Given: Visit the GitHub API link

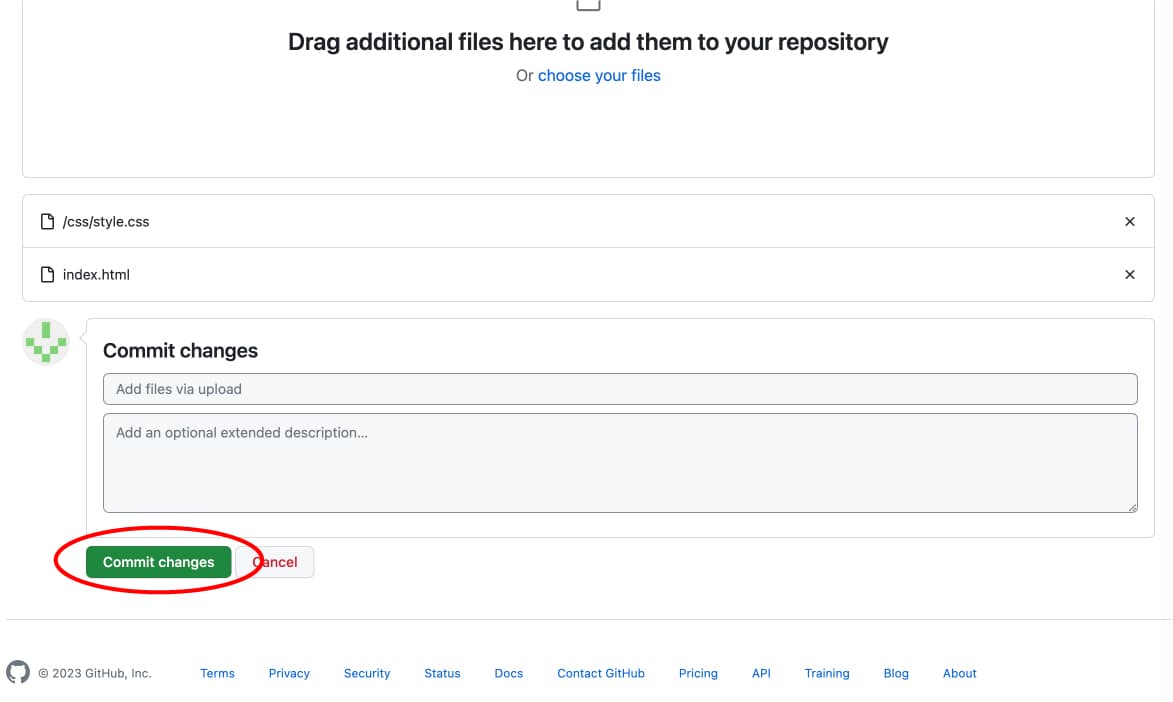Looking at the screenshot, I should (x=761, y=673).
